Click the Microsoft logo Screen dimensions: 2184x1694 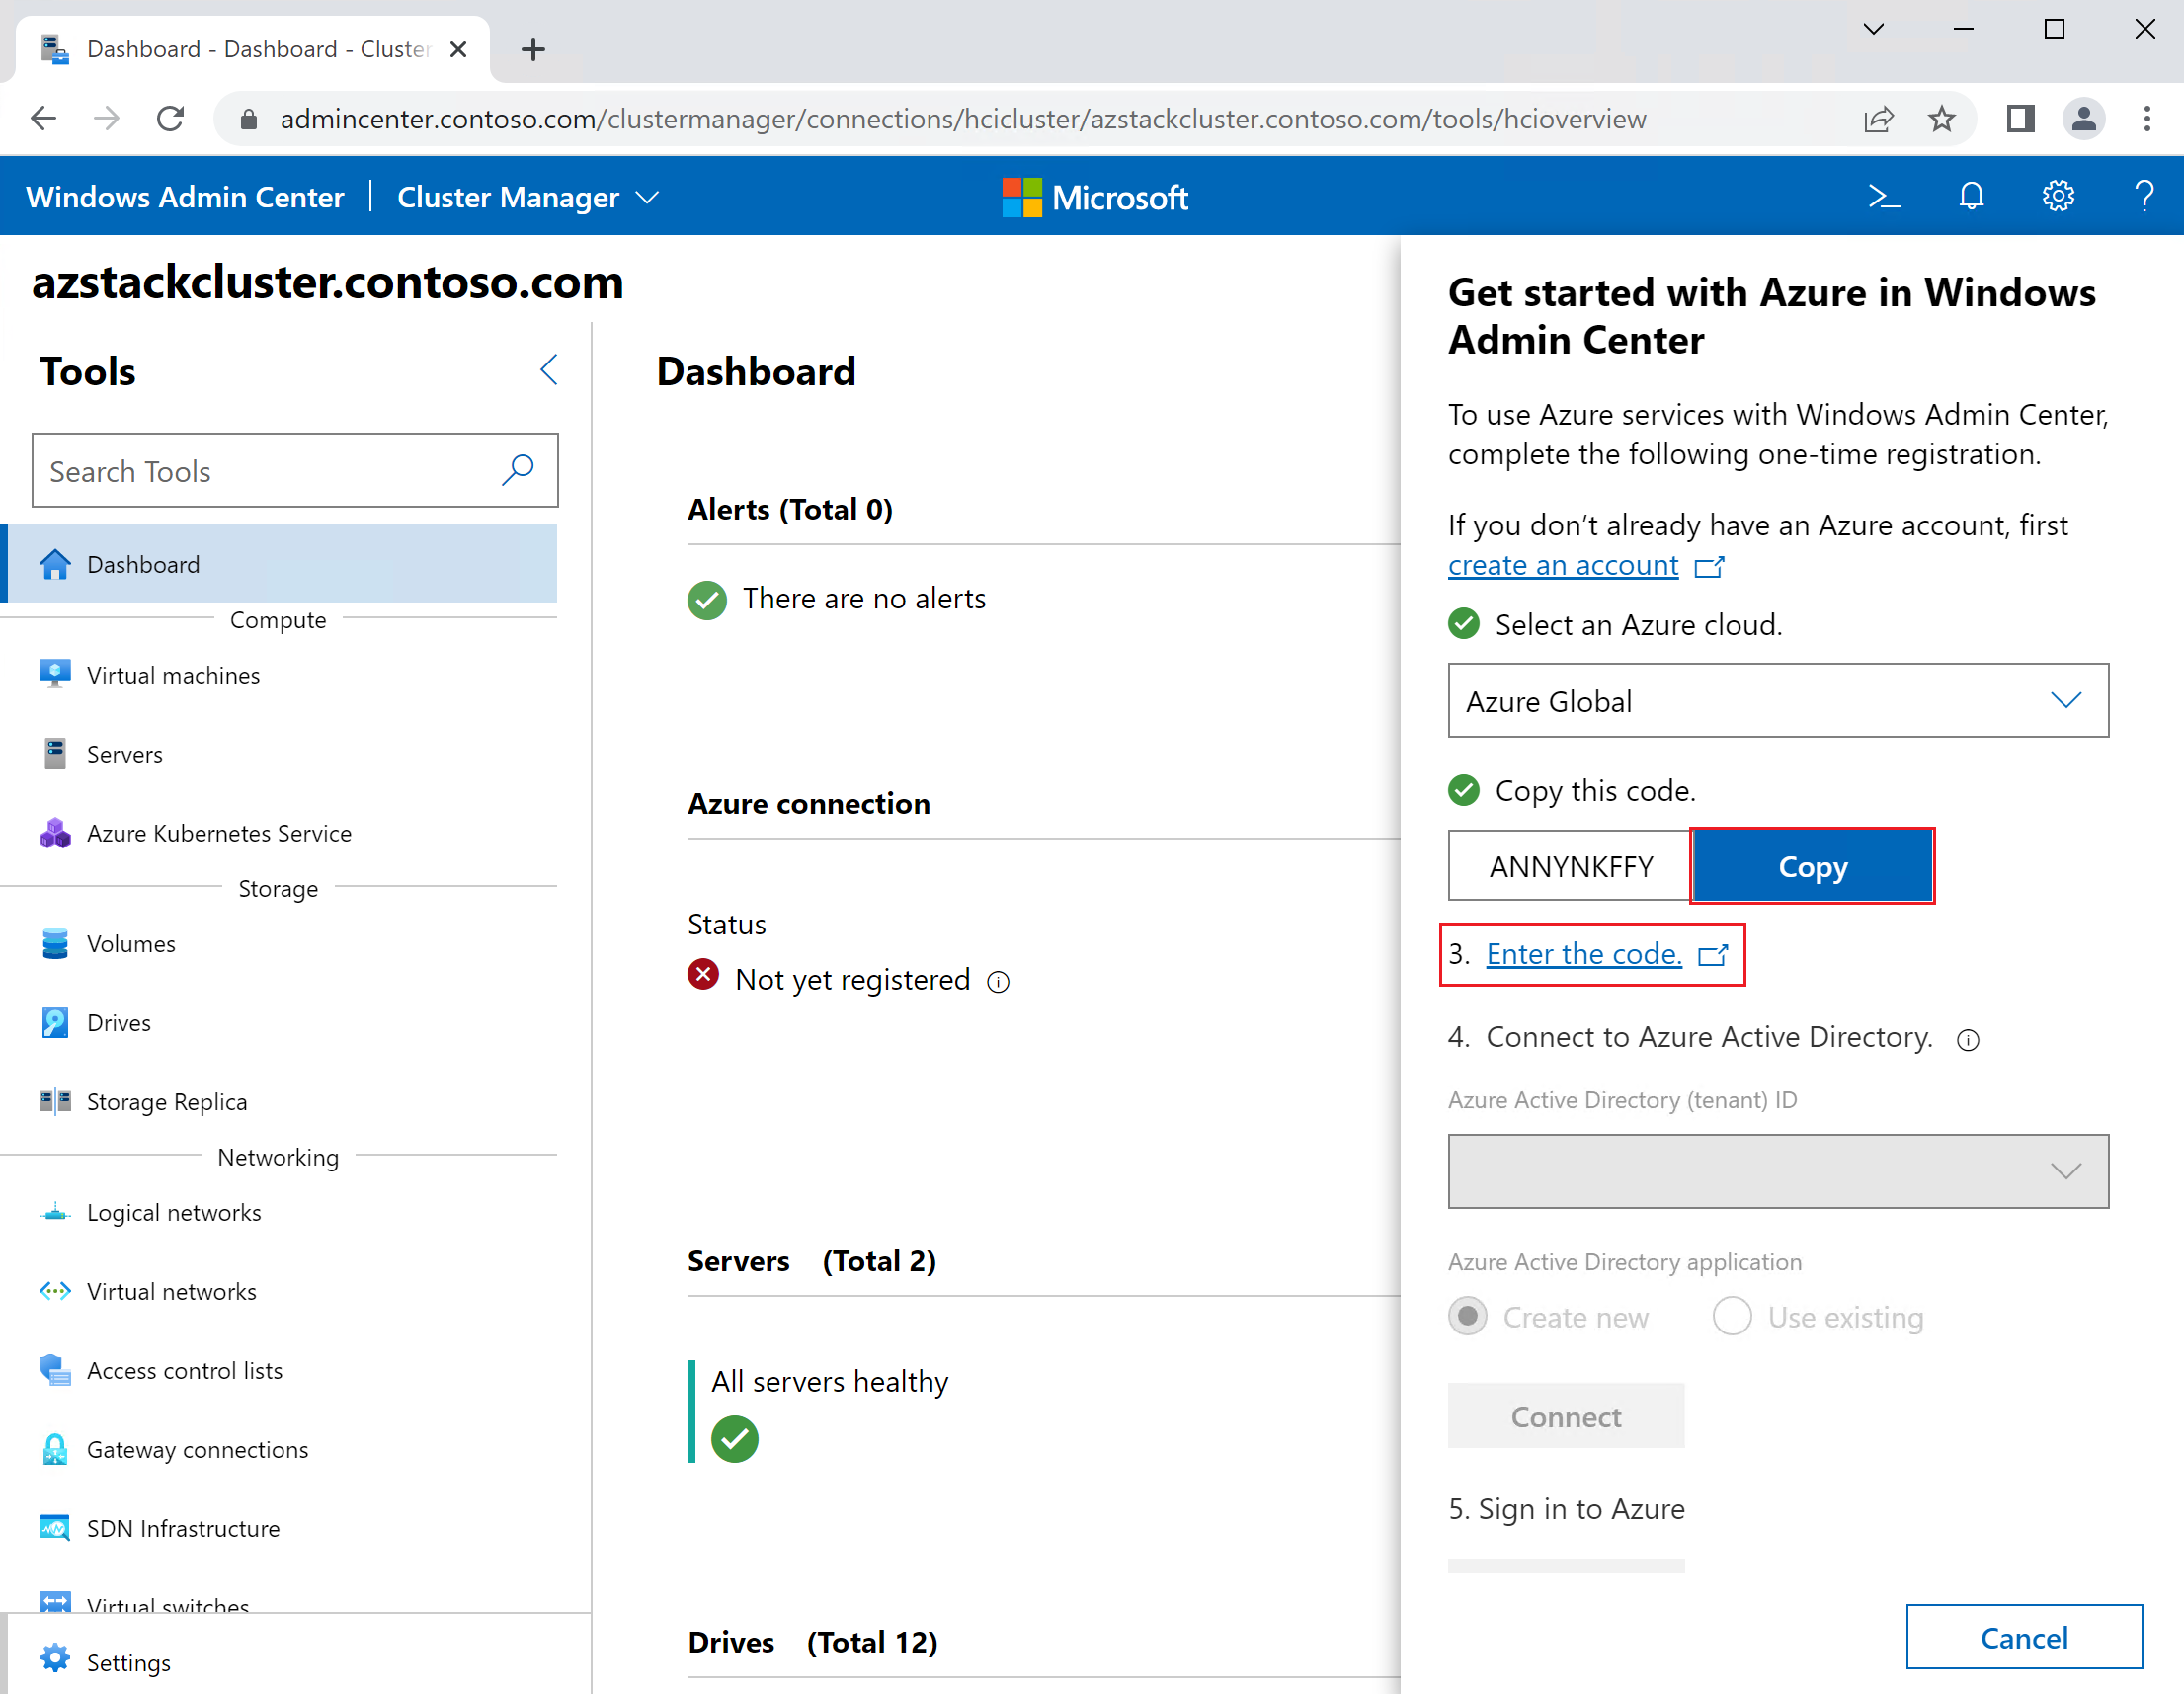[x=1094, y=197]
